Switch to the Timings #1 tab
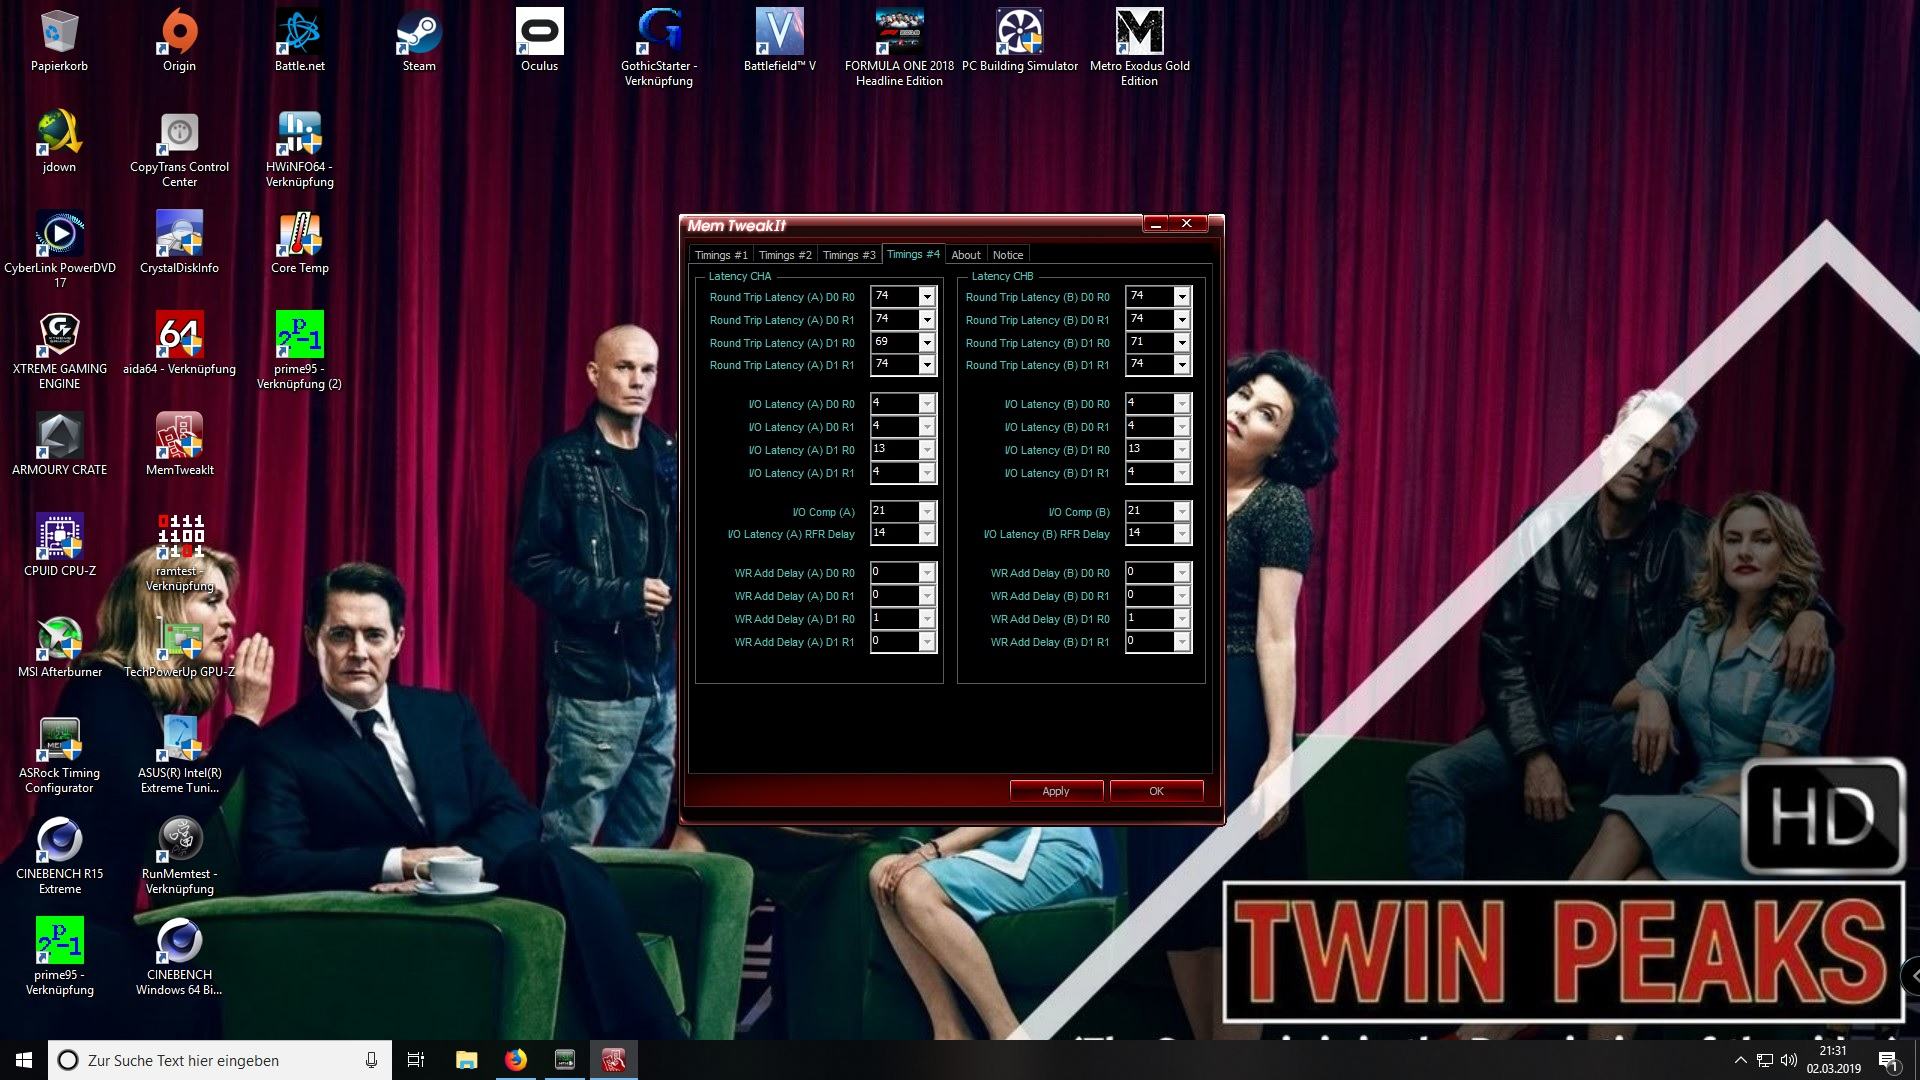1920x1080 pixels. [x=721, y=255]
